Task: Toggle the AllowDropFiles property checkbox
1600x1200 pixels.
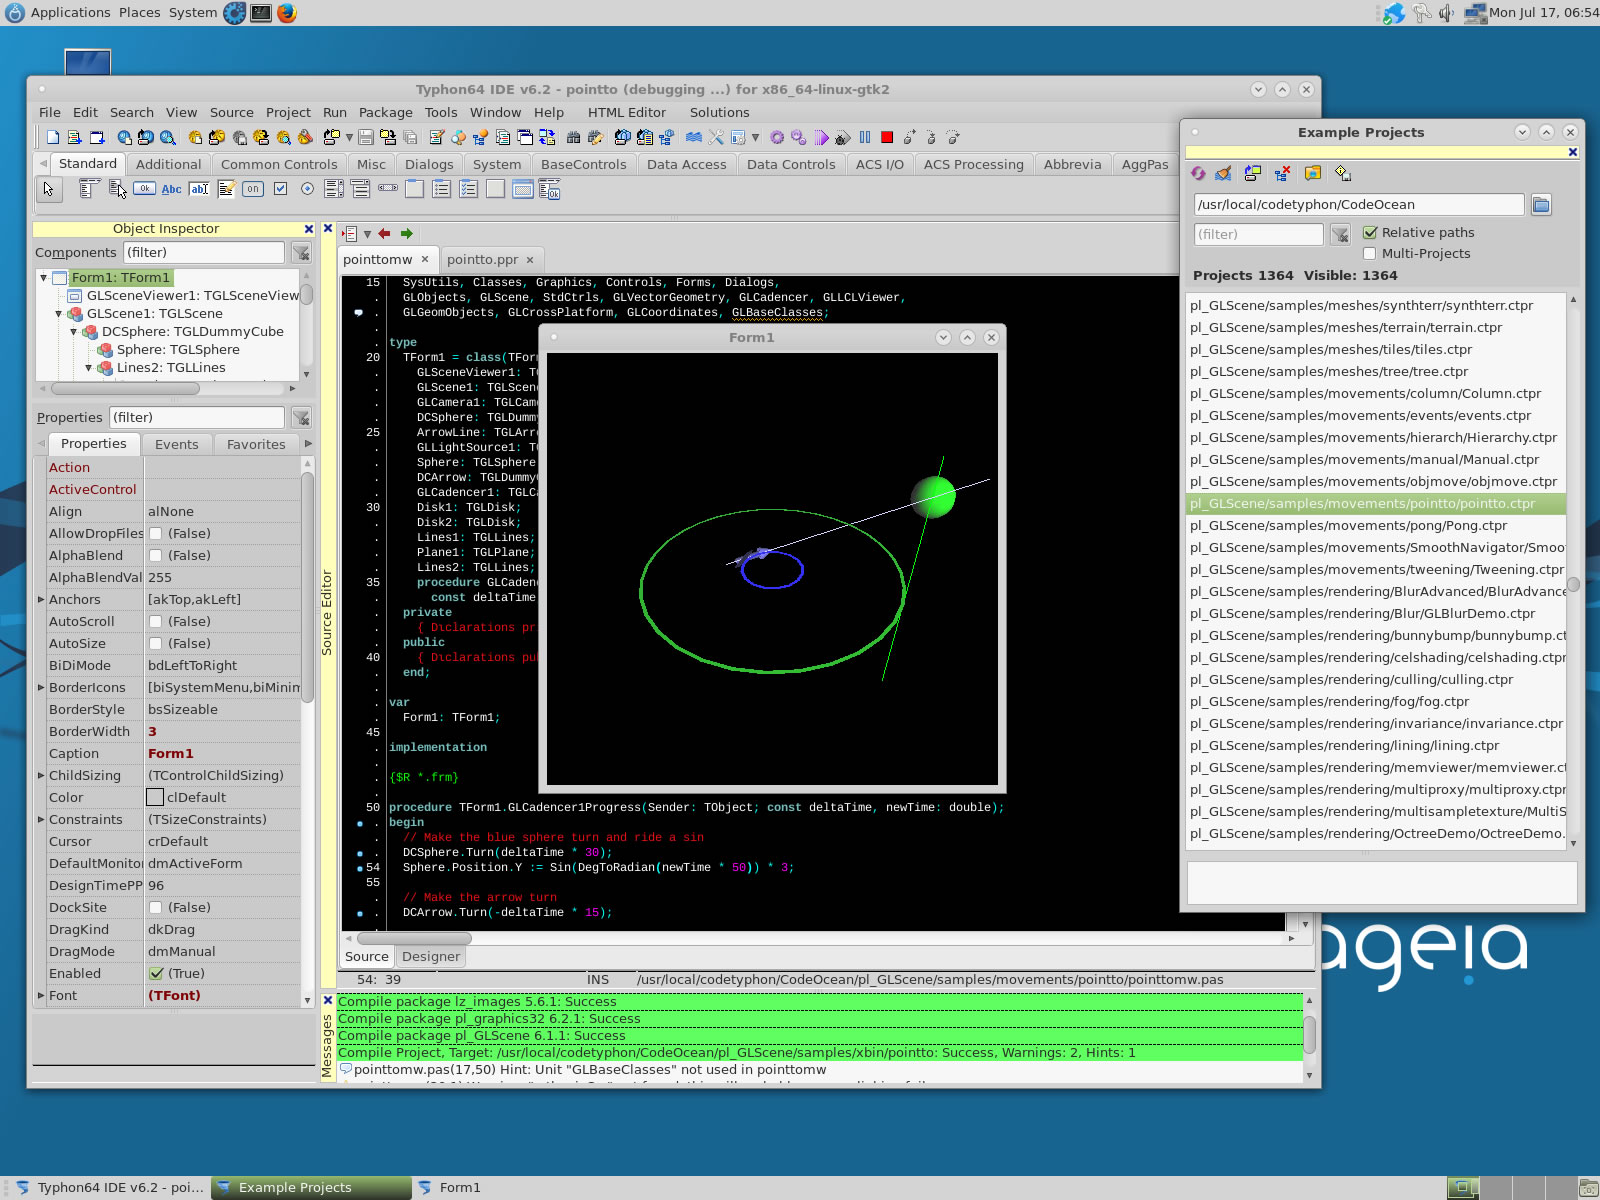Action: [156, 533]
